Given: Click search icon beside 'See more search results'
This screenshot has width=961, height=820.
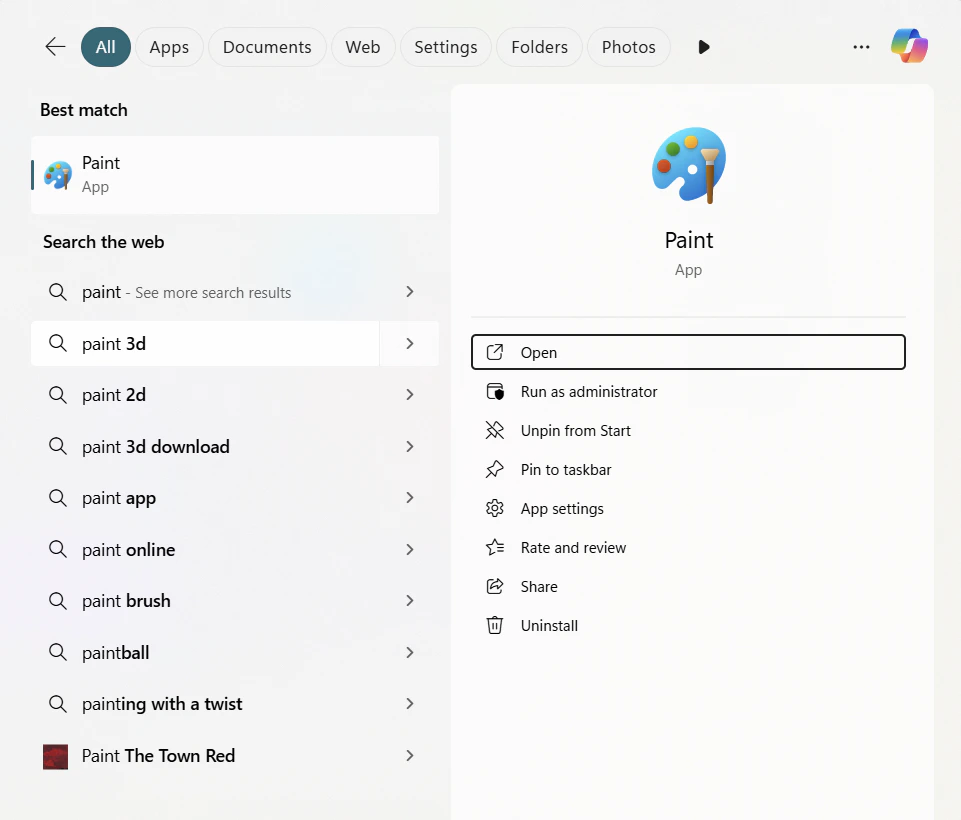Looking at the screenshot, I should [x=58, y=292].
